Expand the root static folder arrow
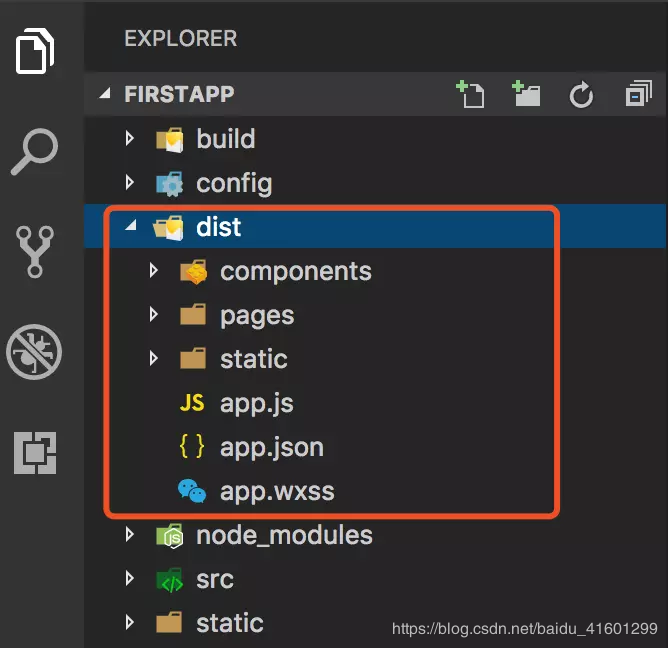Image resolution: width=668 pixels, height=648 pixels. point(130,622)
